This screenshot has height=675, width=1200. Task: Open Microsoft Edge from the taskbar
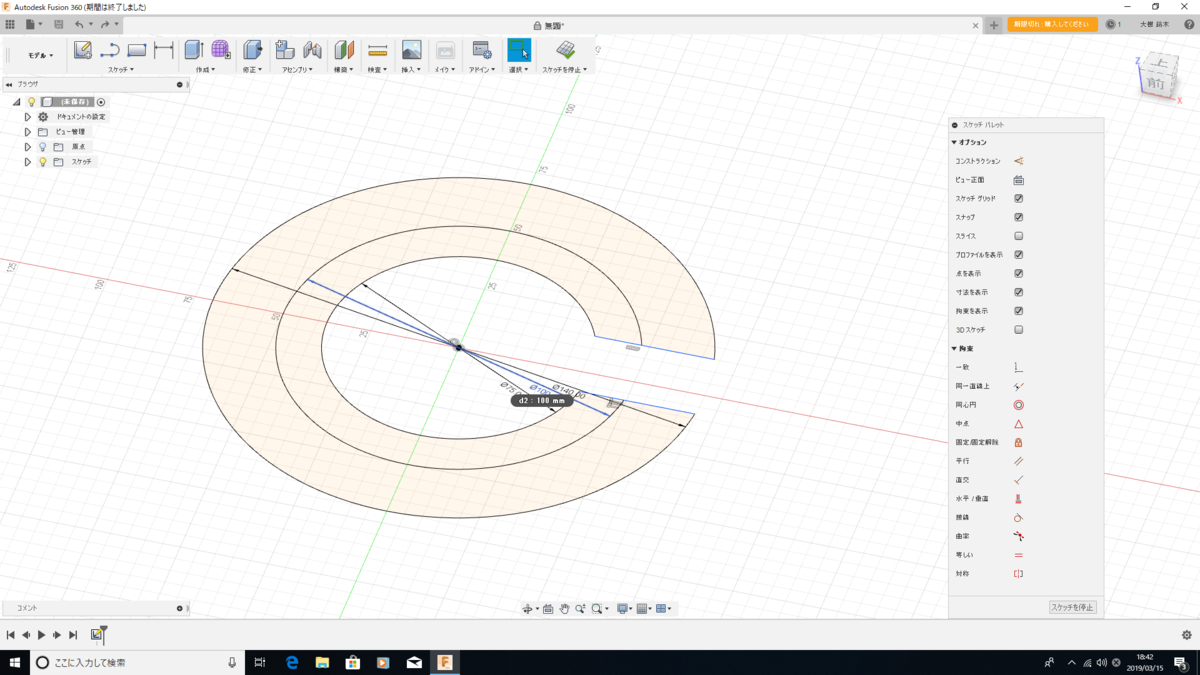tap(292, 662)
